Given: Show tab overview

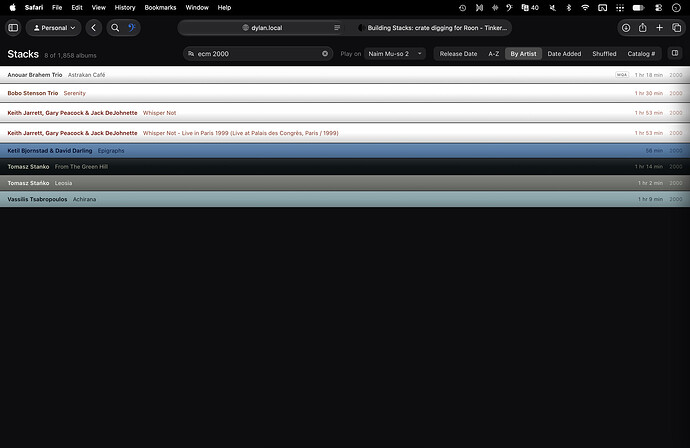Looking at the screenshot, I should pyautogui.click(x=676, y=28).
